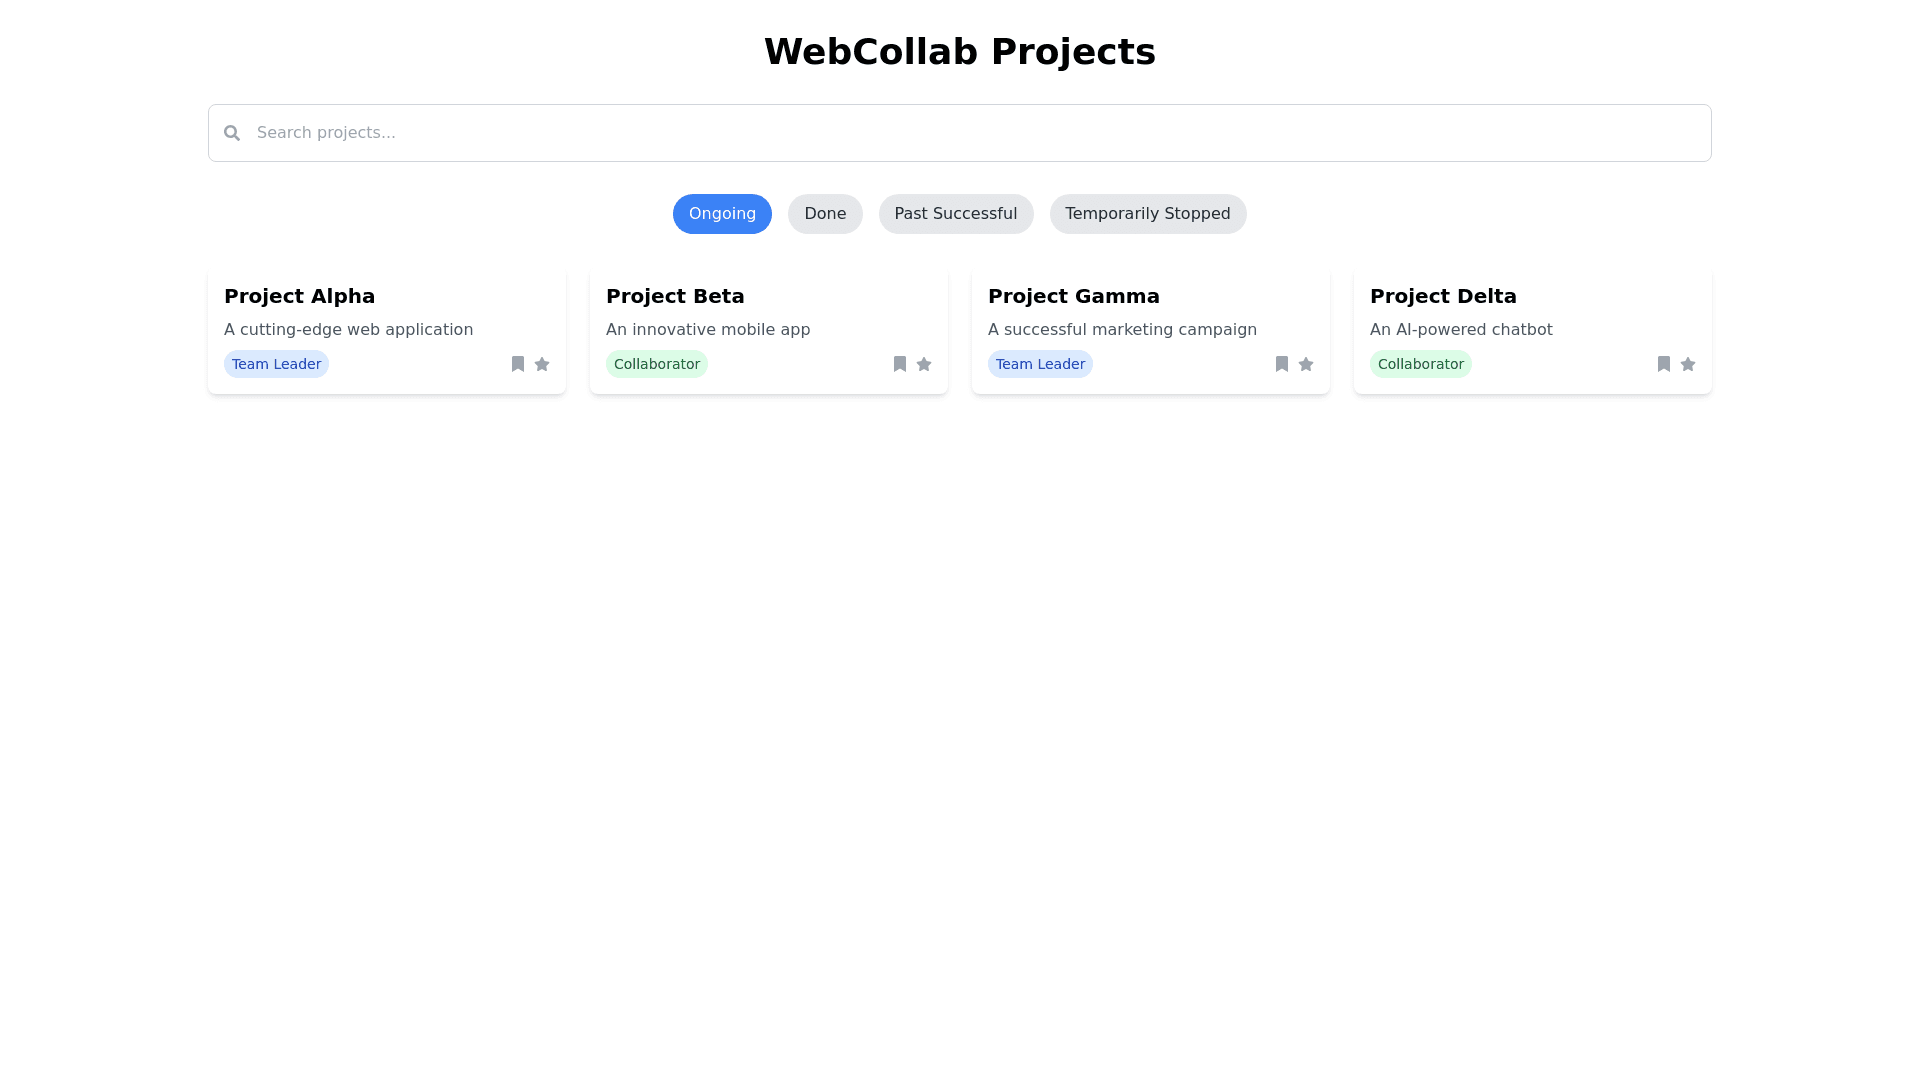1920x1080 pixels.
Task: Click Collaborator badge on Project Delta
Action: click(1420, 364)
